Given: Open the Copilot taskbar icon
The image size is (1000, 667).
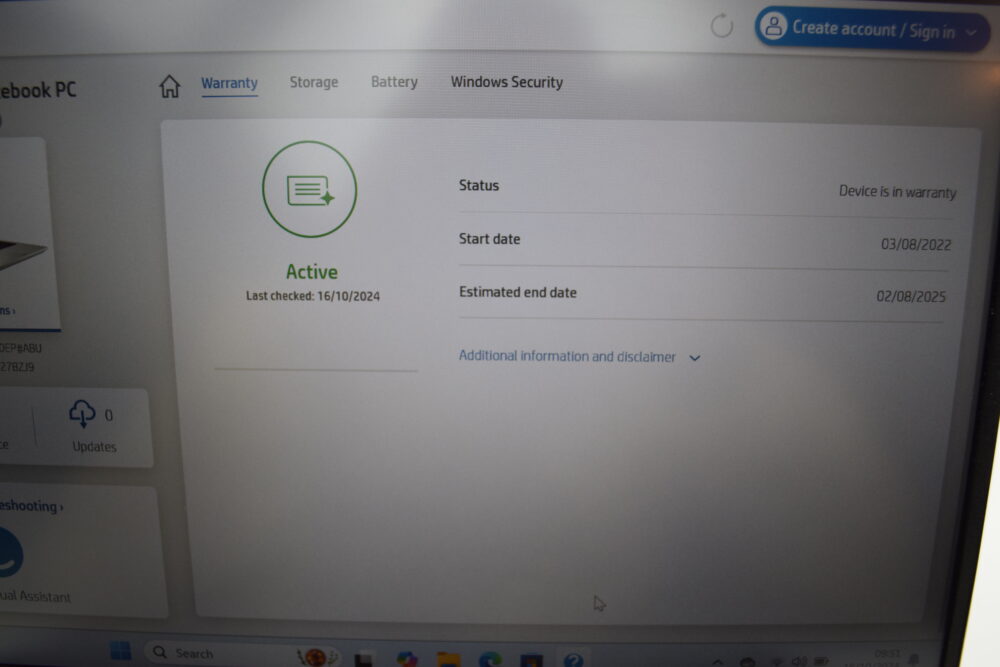Looking at the screenshot, I should 406,659.
